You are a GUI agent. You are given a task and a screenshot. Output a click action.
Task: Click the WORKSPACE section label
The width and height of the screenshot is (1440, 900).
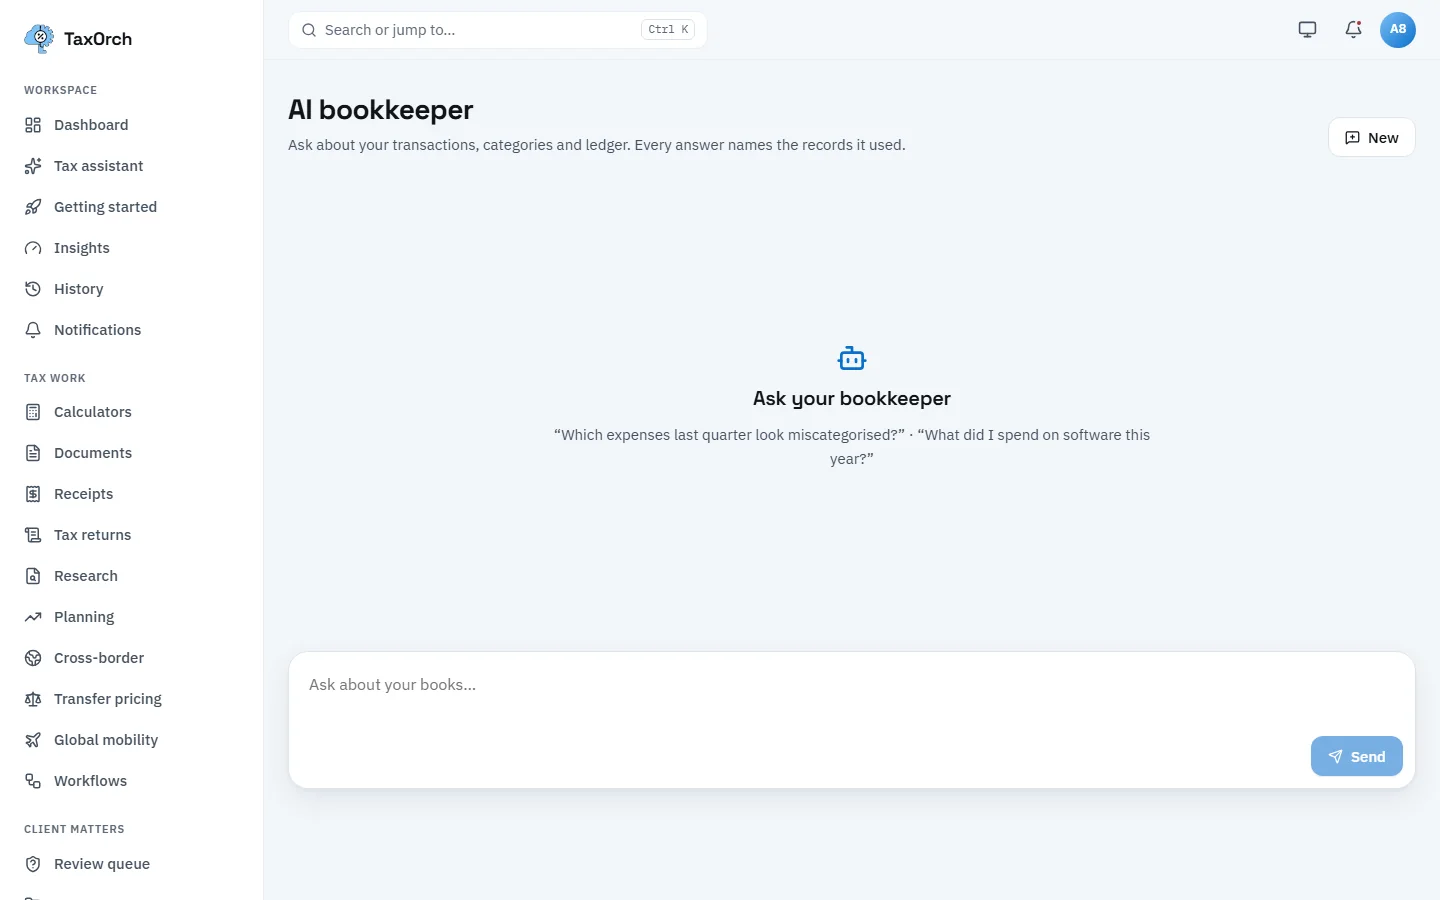pos(61,90)
